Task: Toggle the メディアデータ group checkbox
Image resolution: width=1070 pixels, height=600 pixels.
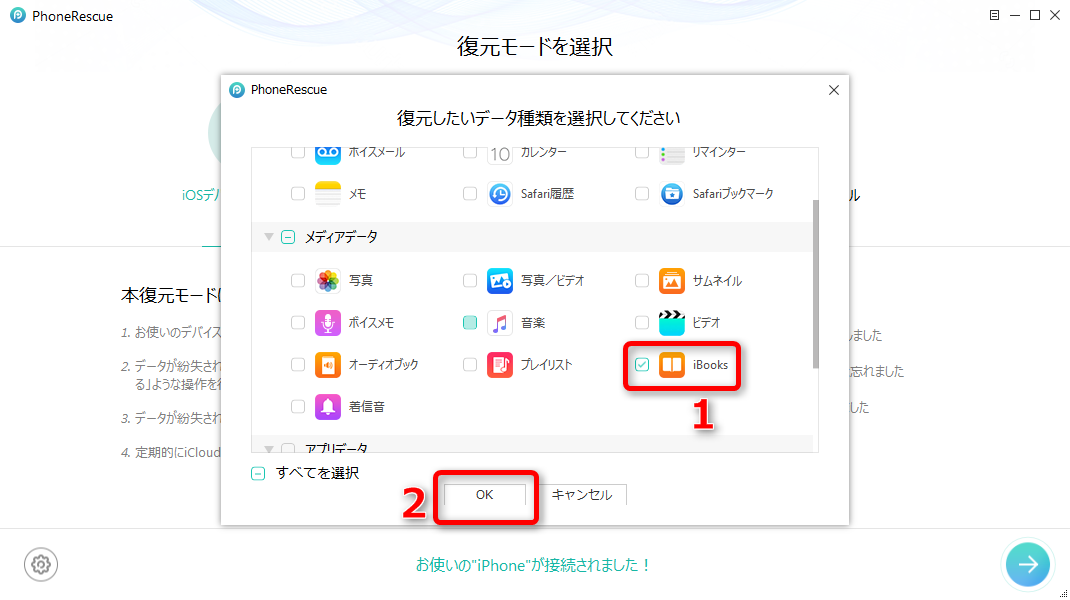Action: click(x=288, y=237)
